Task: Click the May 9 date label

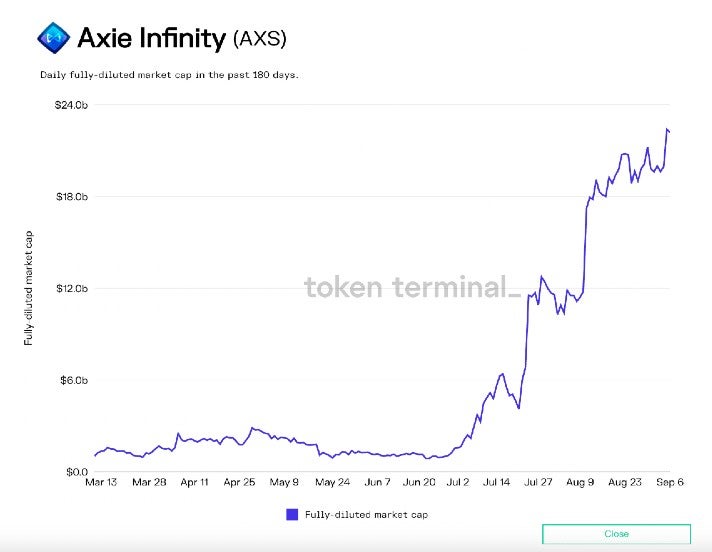Action: click(x=285, y=482)
